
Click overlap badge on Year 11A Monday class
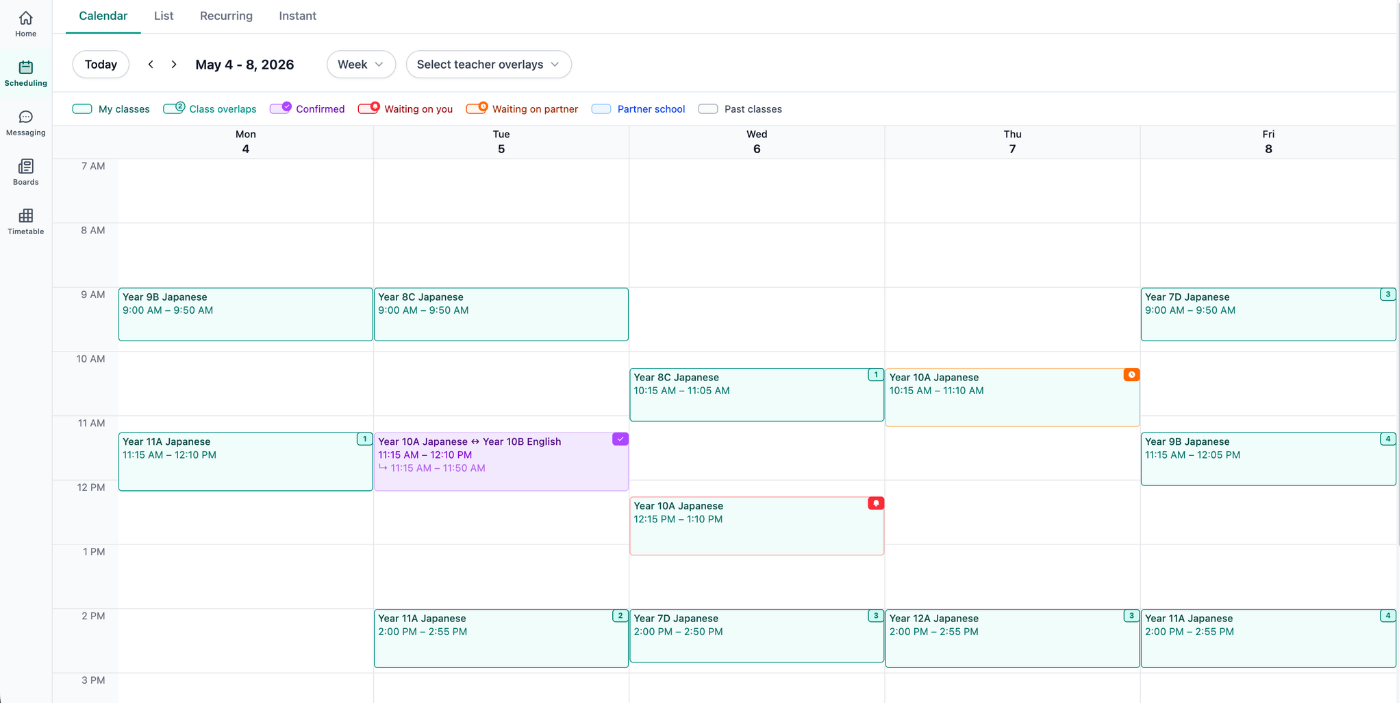[365, 439]
